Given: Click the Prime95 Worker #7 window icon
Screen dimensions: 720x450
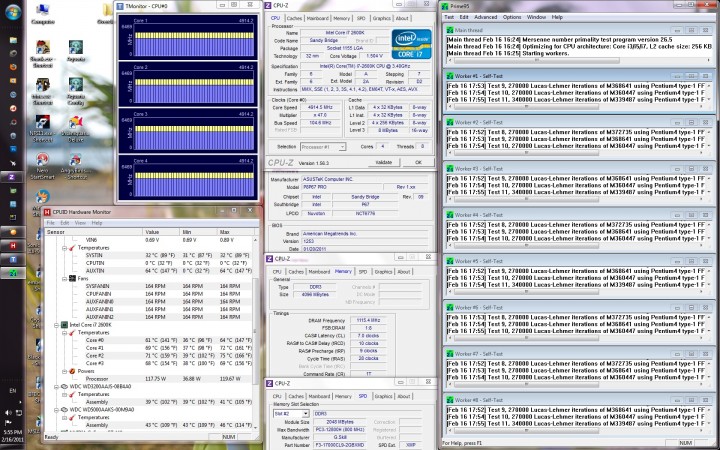Looking at the screenshot, I should 450,354.
